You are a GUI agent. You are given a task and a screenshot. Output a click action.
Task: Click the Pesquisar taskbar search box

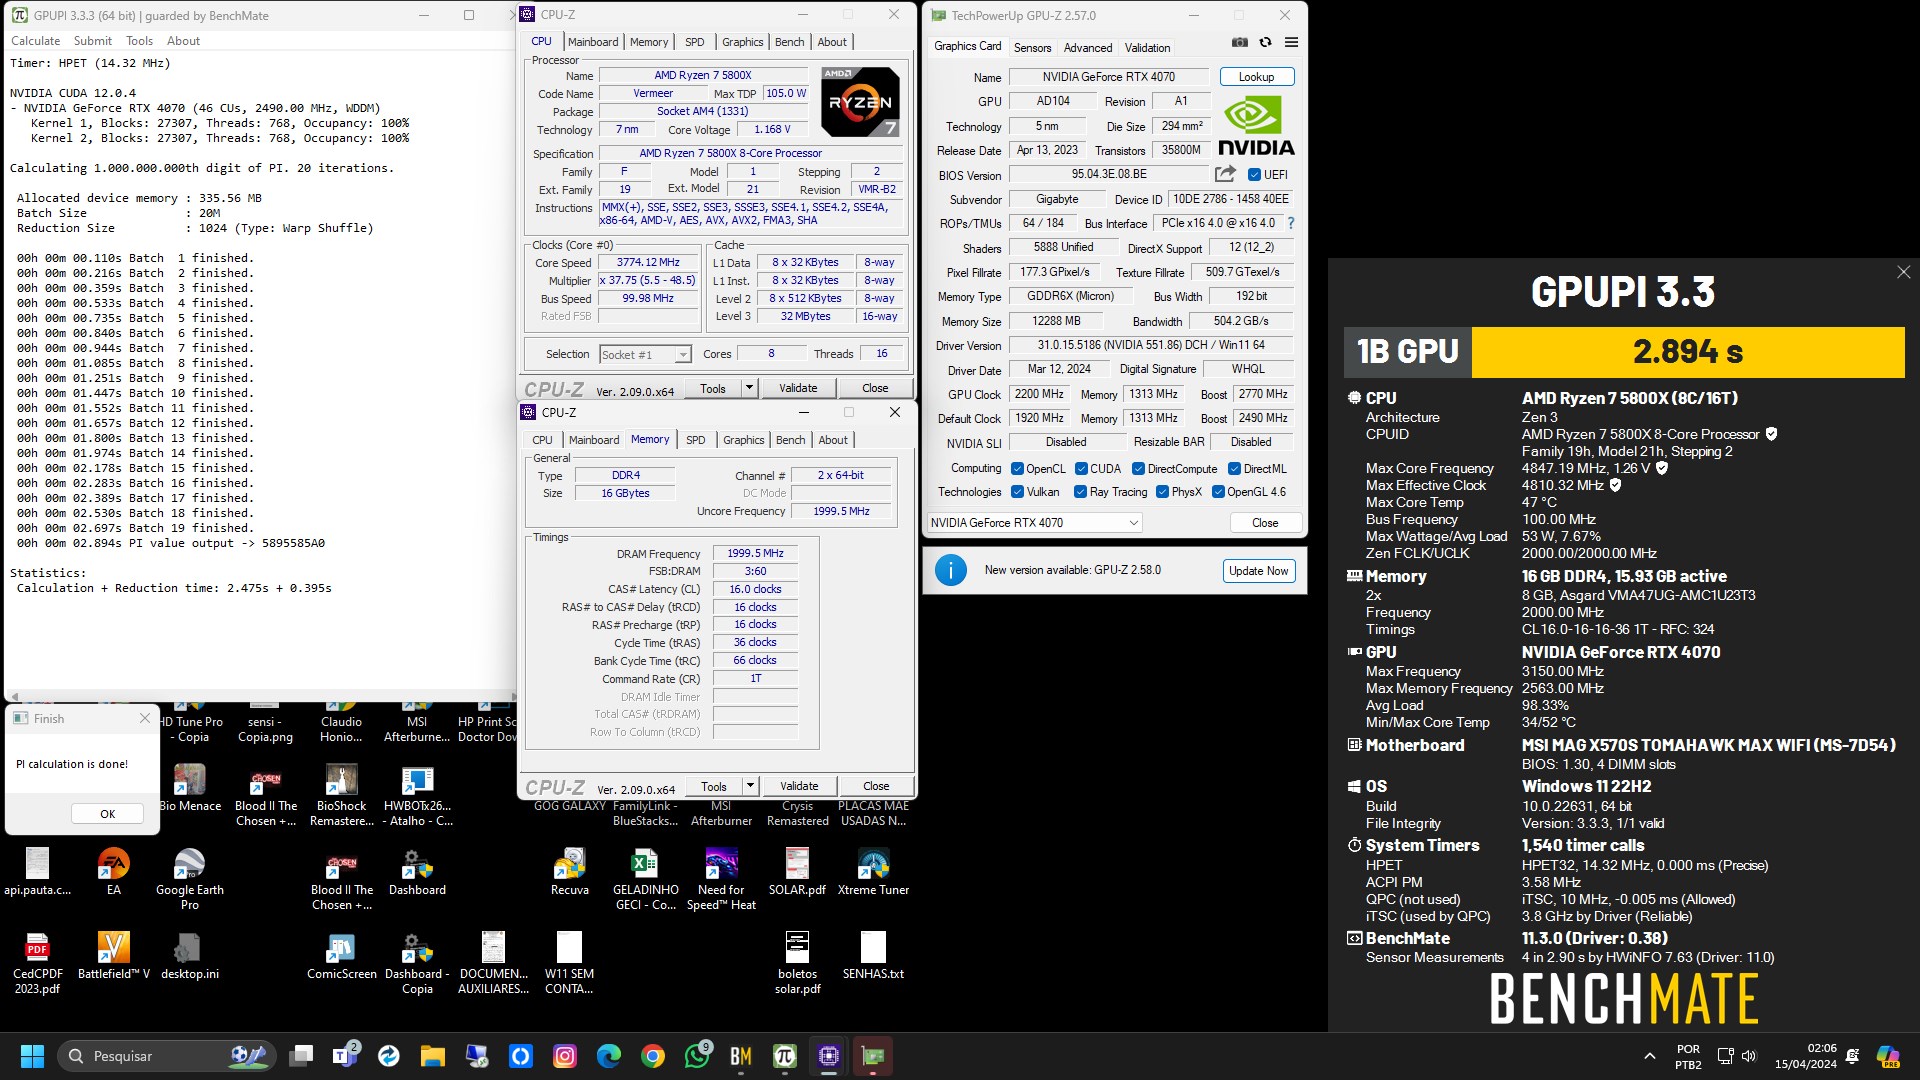166,1056
